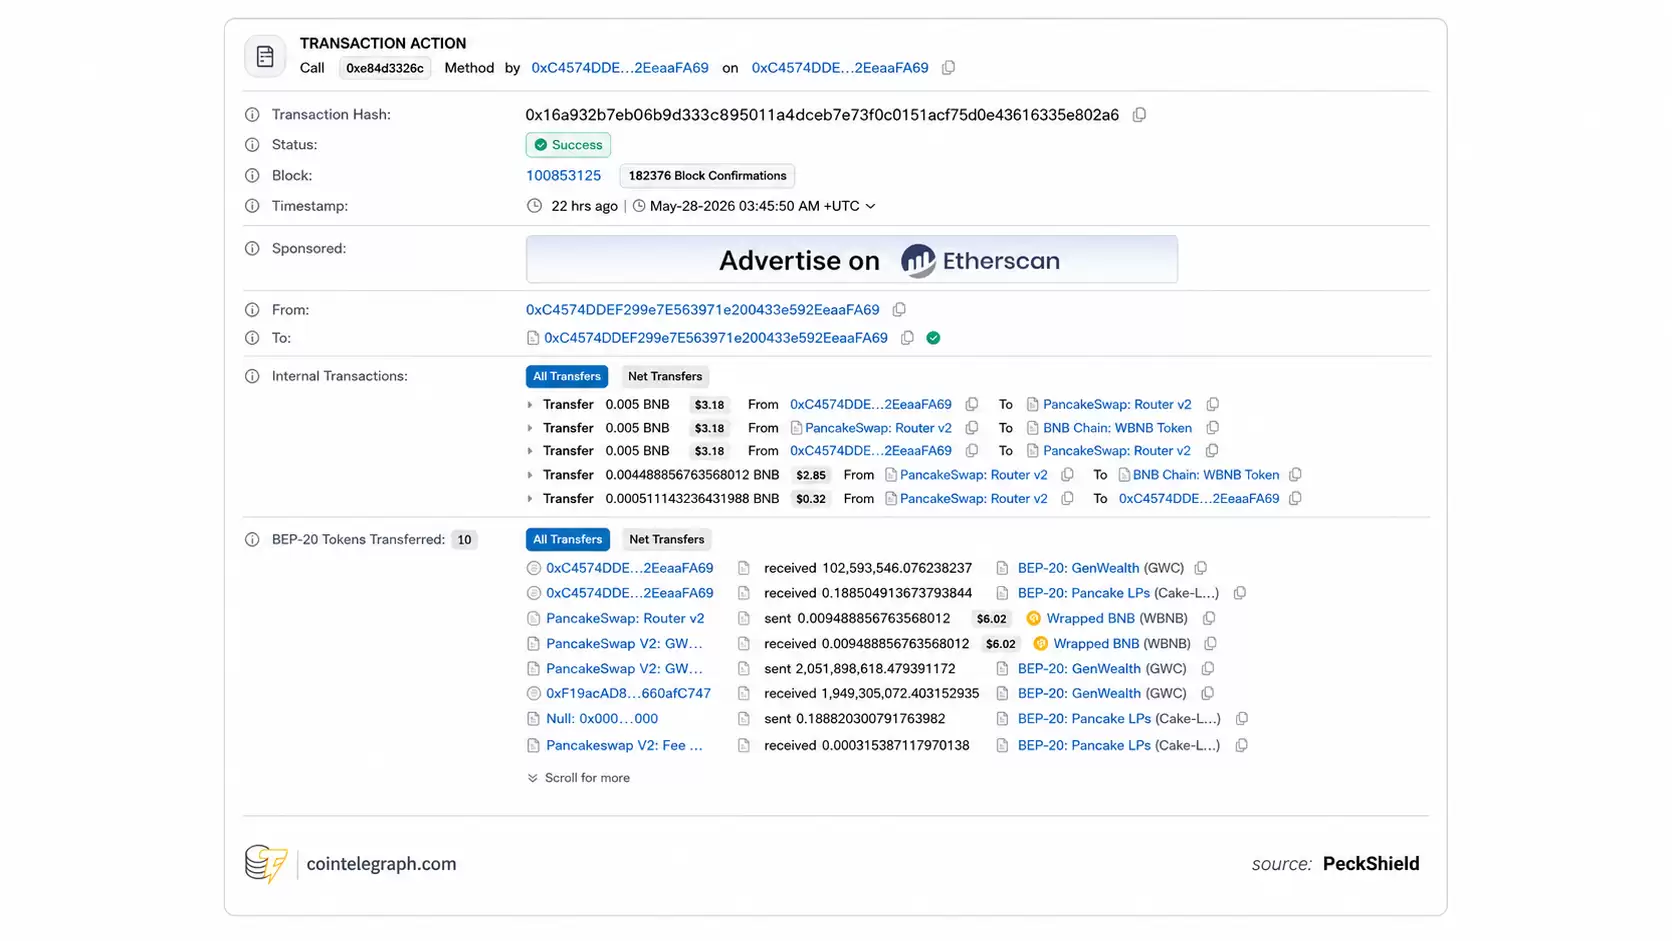The height and width of the screenshot is (941, 1672).
Task: Click the Internal Transactions info icon
Action: click(252, 377)
